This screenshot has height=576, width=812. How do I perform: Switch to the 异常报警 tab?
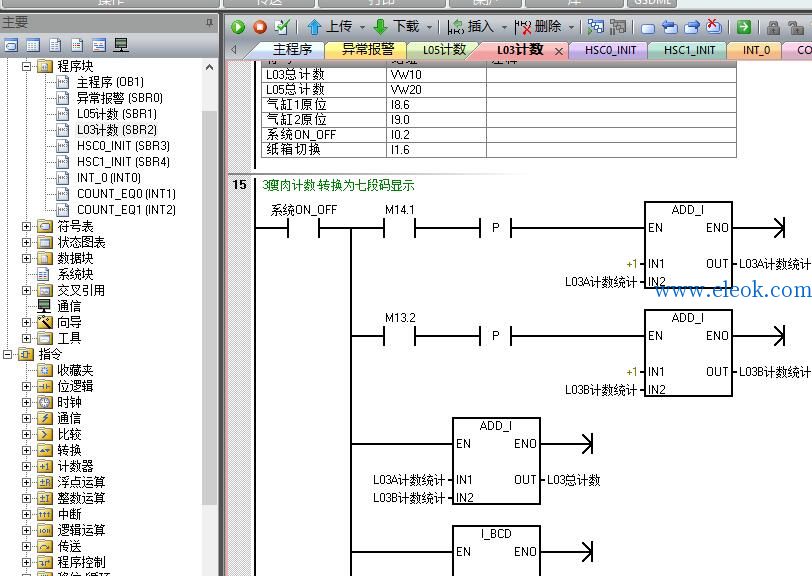point(368,50)
